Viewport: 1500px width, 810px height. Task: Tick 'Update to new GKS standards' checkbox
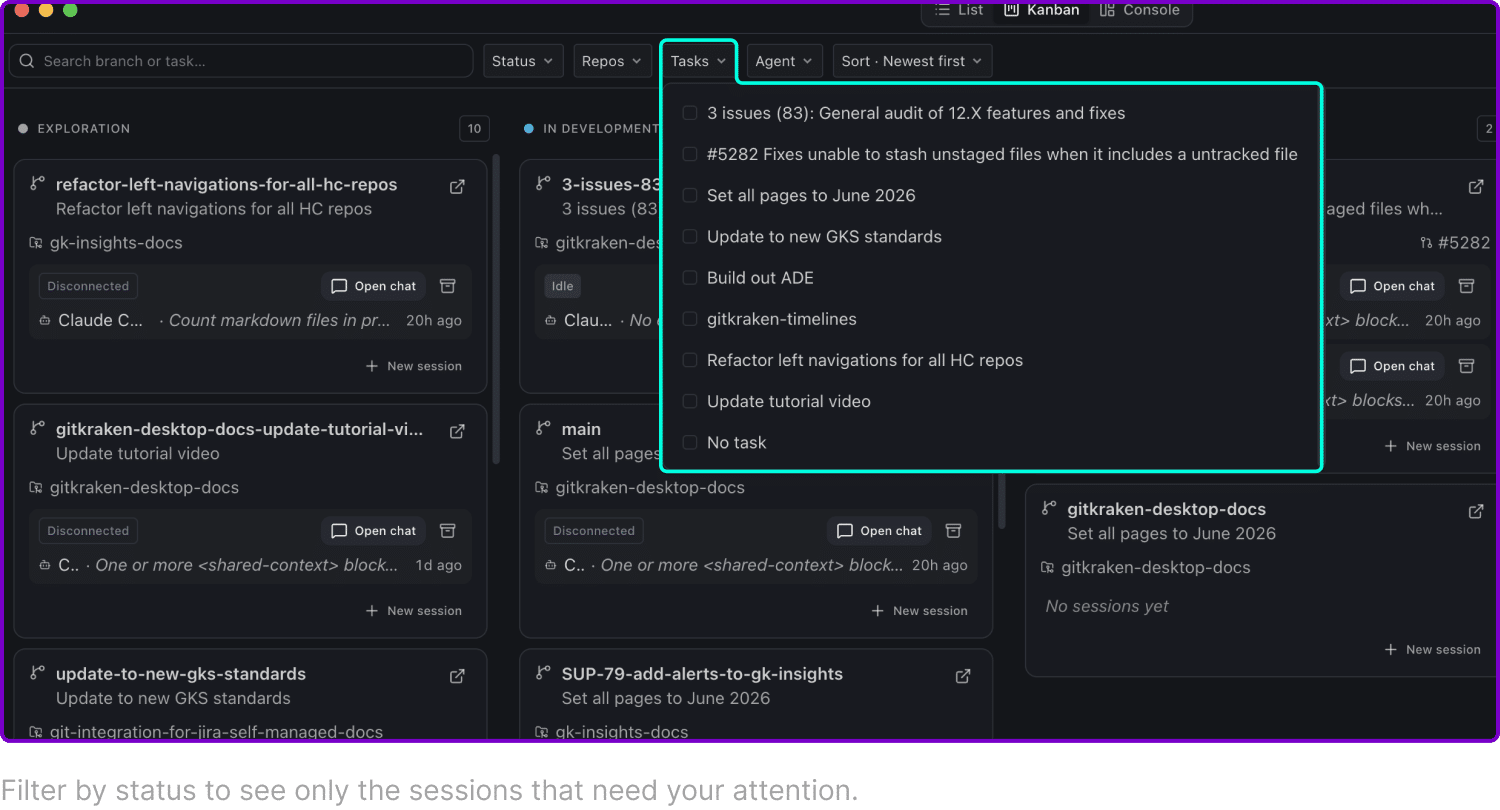690,237
